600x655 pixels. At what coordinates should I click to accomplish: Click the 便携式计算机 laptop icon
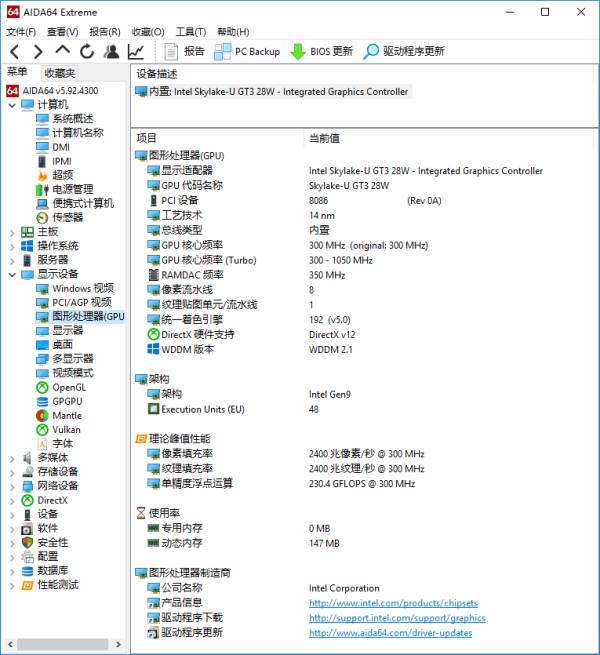pyautogui.click(x=42, y=204)
